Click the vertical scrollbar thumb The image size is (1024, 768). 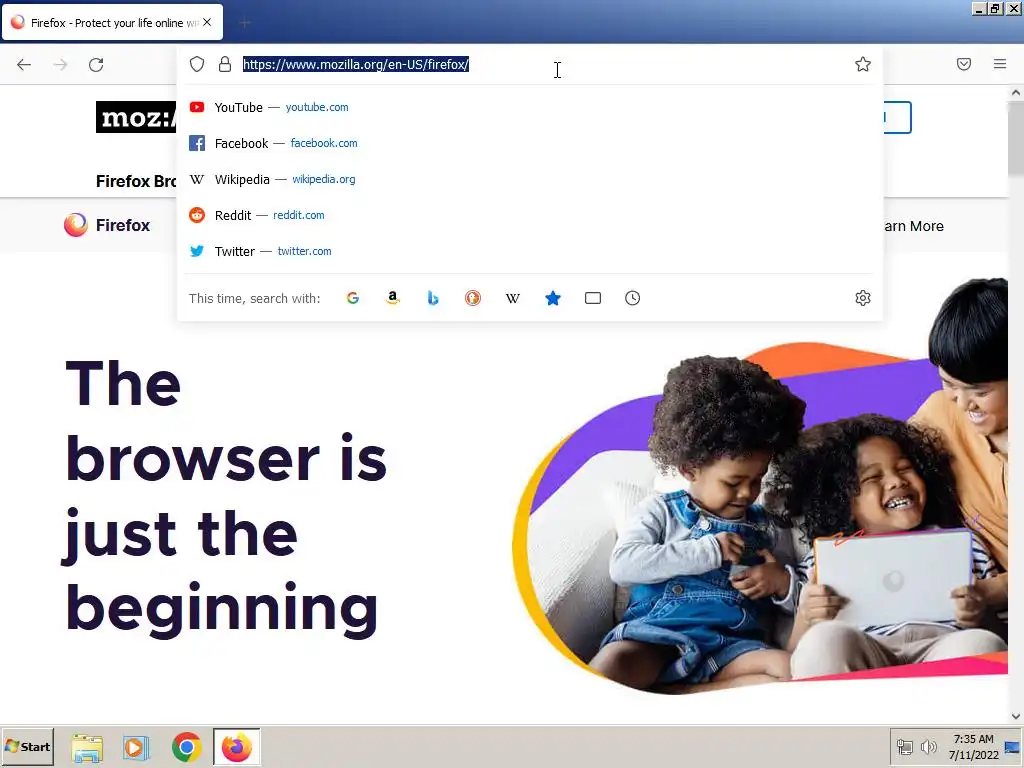[x=1016, y=138]
